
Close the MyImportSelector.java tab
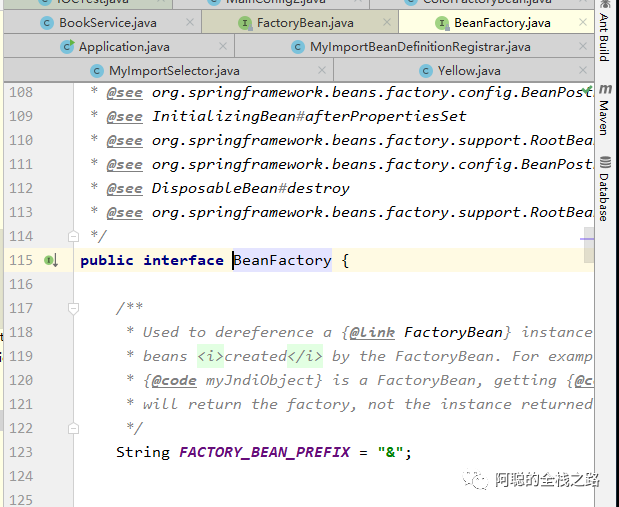pos(322,70)
